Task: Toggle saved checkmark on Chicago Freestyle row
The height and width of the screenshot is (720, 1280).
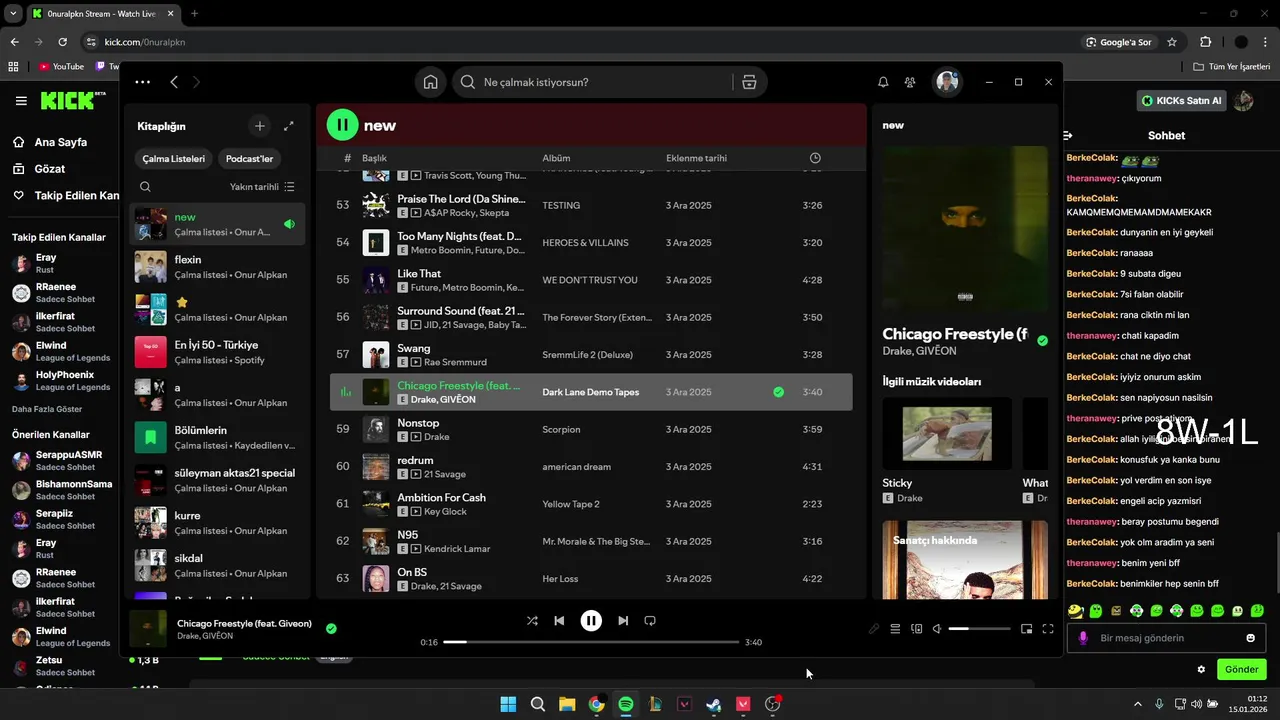Action: [778, 392]
